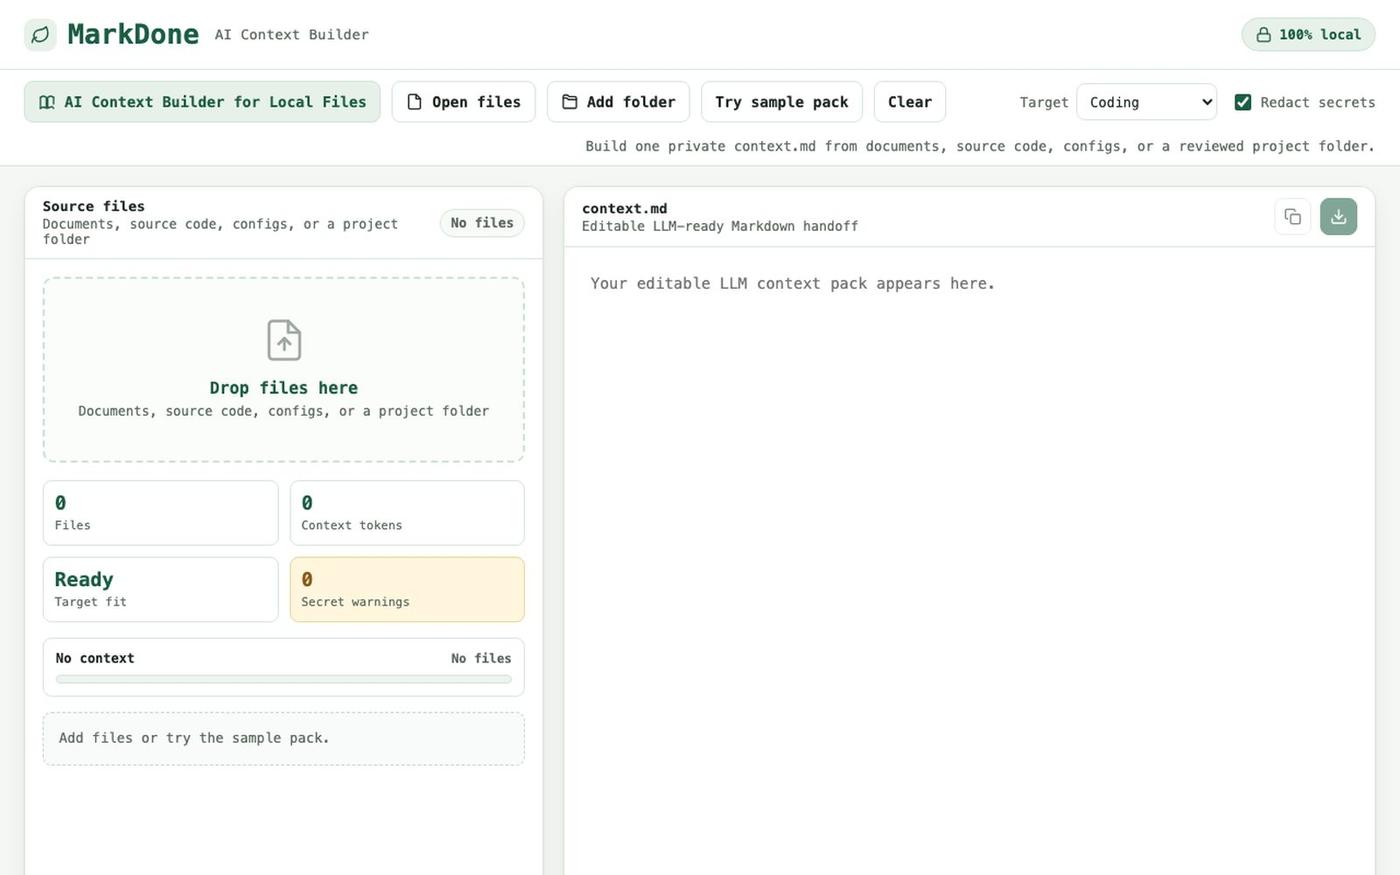Viewport: 1400px width, 875px height.
Task: Click the Ready Target fit card
Action: click(160, 590)
